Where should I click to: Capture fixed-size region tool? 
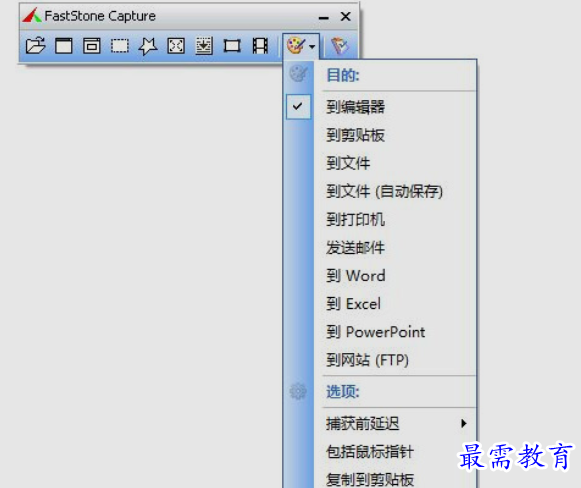[232, 46]
